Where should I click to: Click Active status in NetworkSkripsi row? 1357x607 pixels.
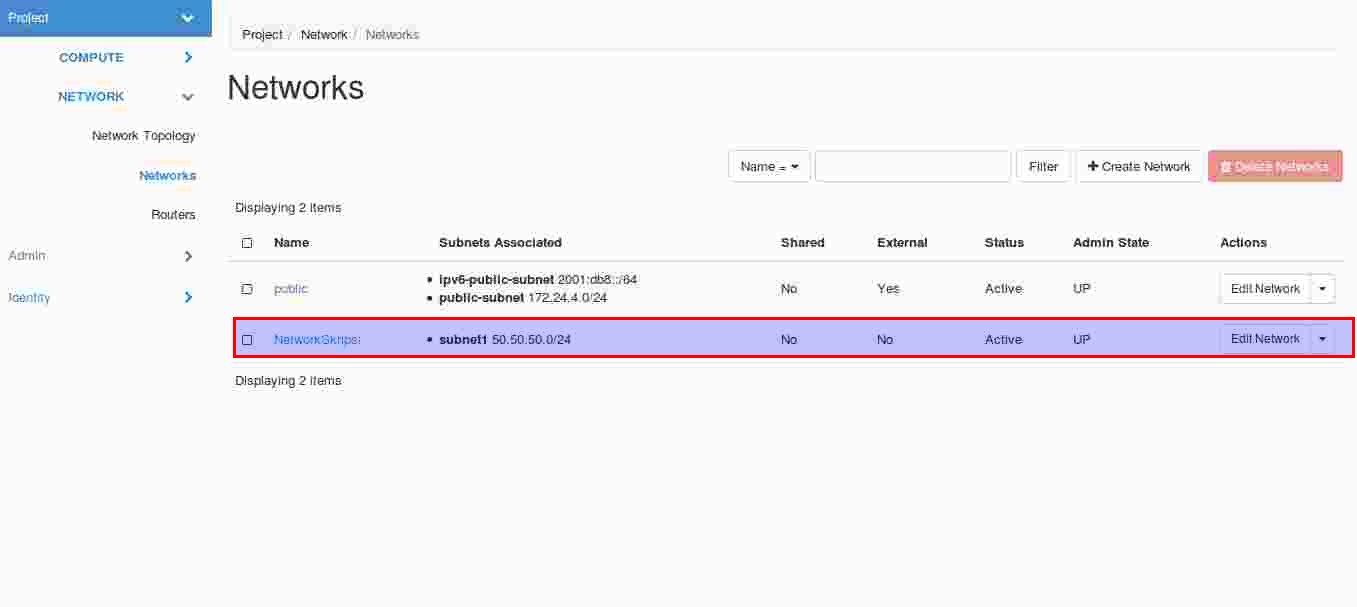pos(1003,340)
